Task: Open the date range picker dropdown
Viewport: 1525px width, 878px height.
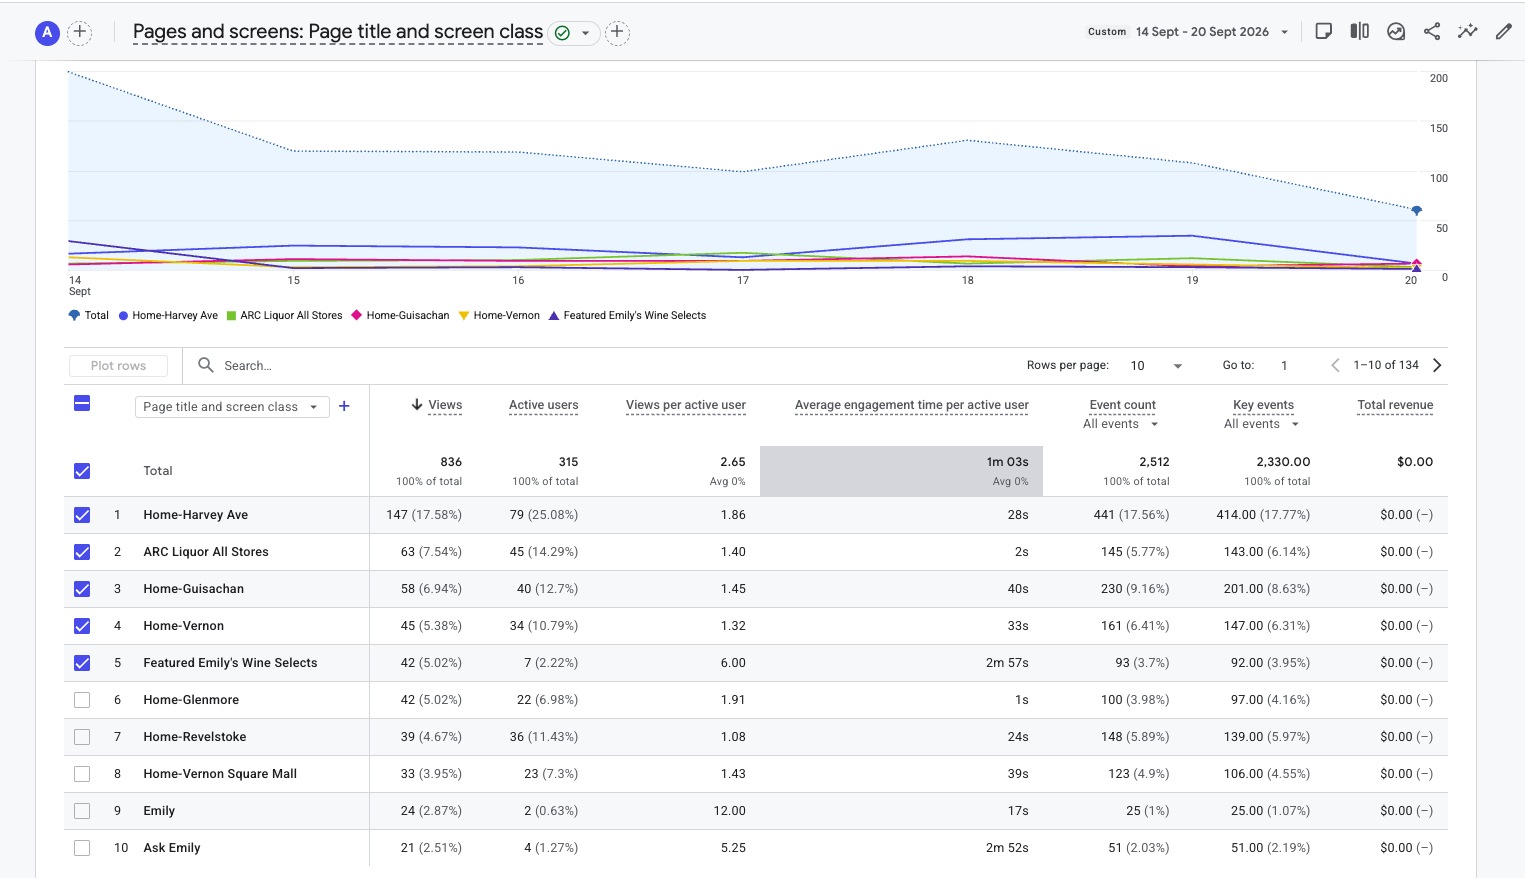Action: pyautogui.click(x=1284, y=32)
